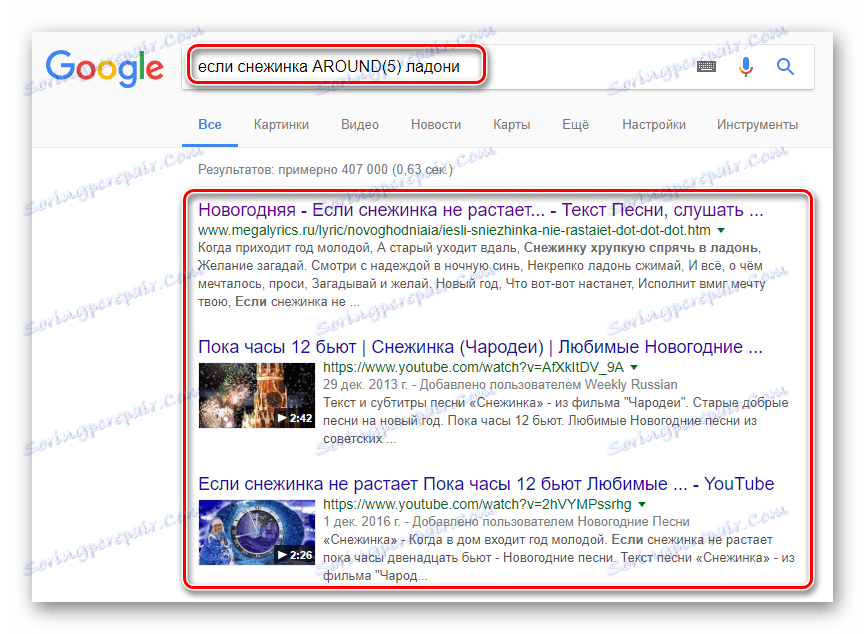
Task: Click snippet text "Снежинку хрупкую спрячь в ладонь"
Action: tap(641, 248)
